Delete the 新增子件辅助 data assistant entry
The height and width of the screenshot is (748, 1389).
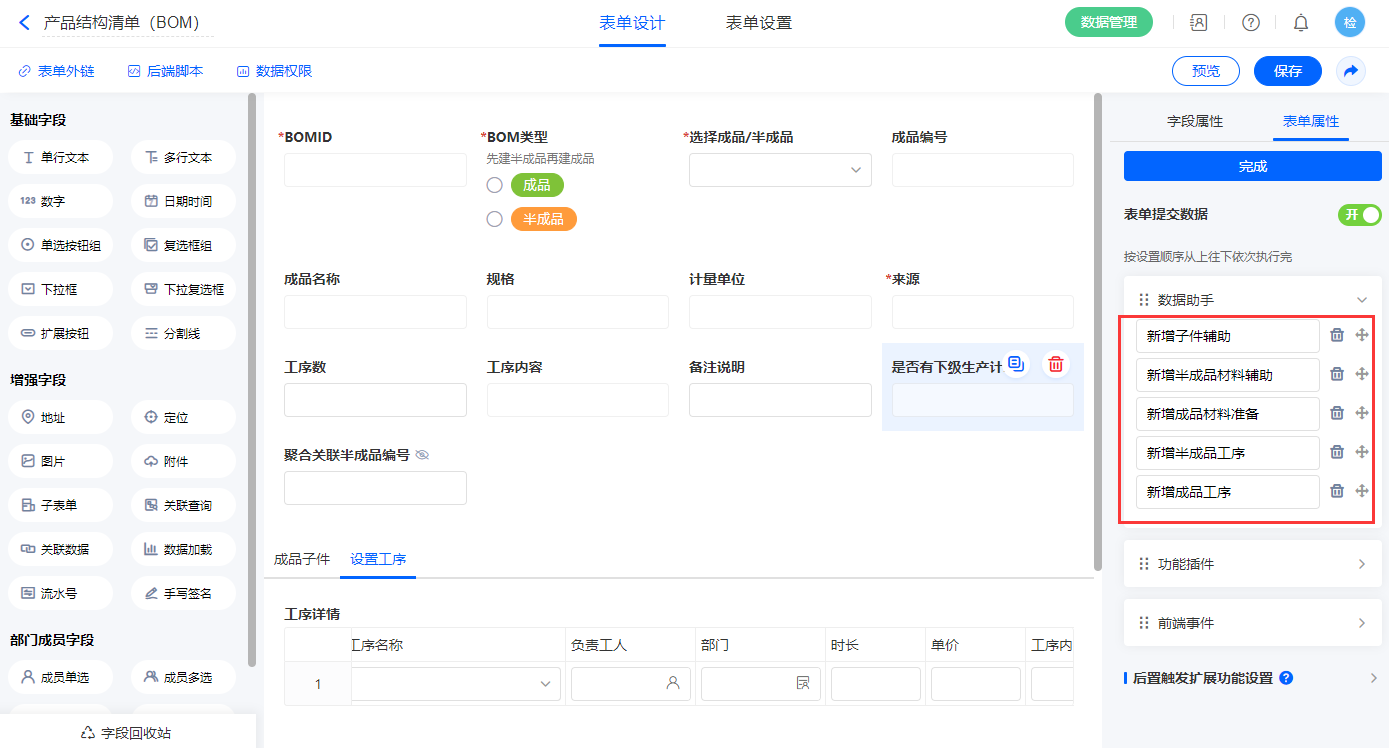pyautogui.click(x=1337, y=335)
